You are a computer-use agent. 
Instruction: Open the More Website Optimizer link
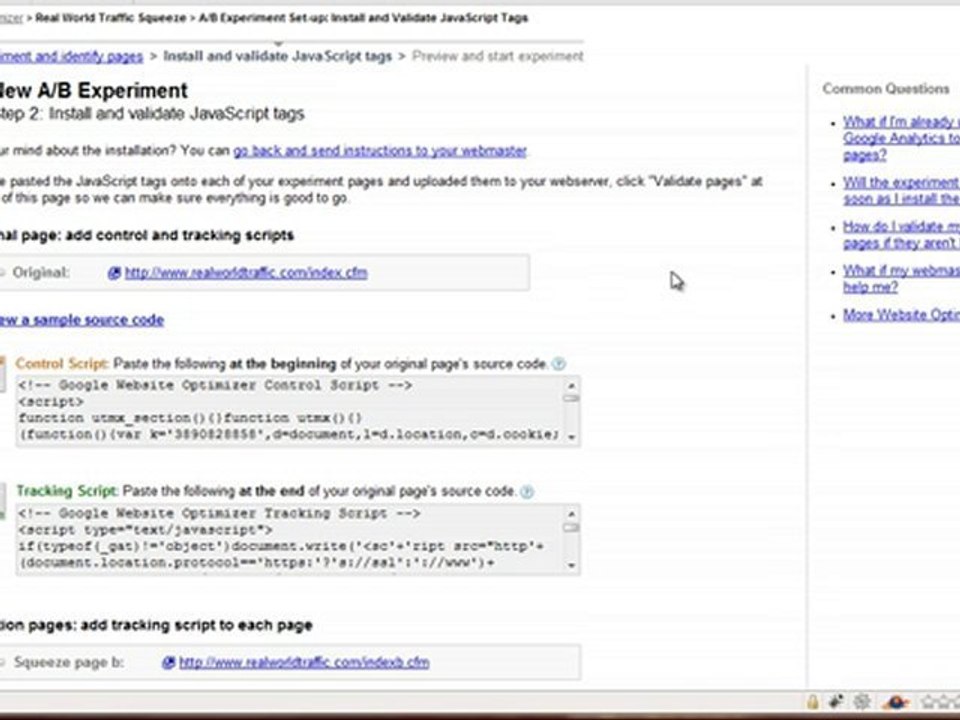tap(901, 315)
